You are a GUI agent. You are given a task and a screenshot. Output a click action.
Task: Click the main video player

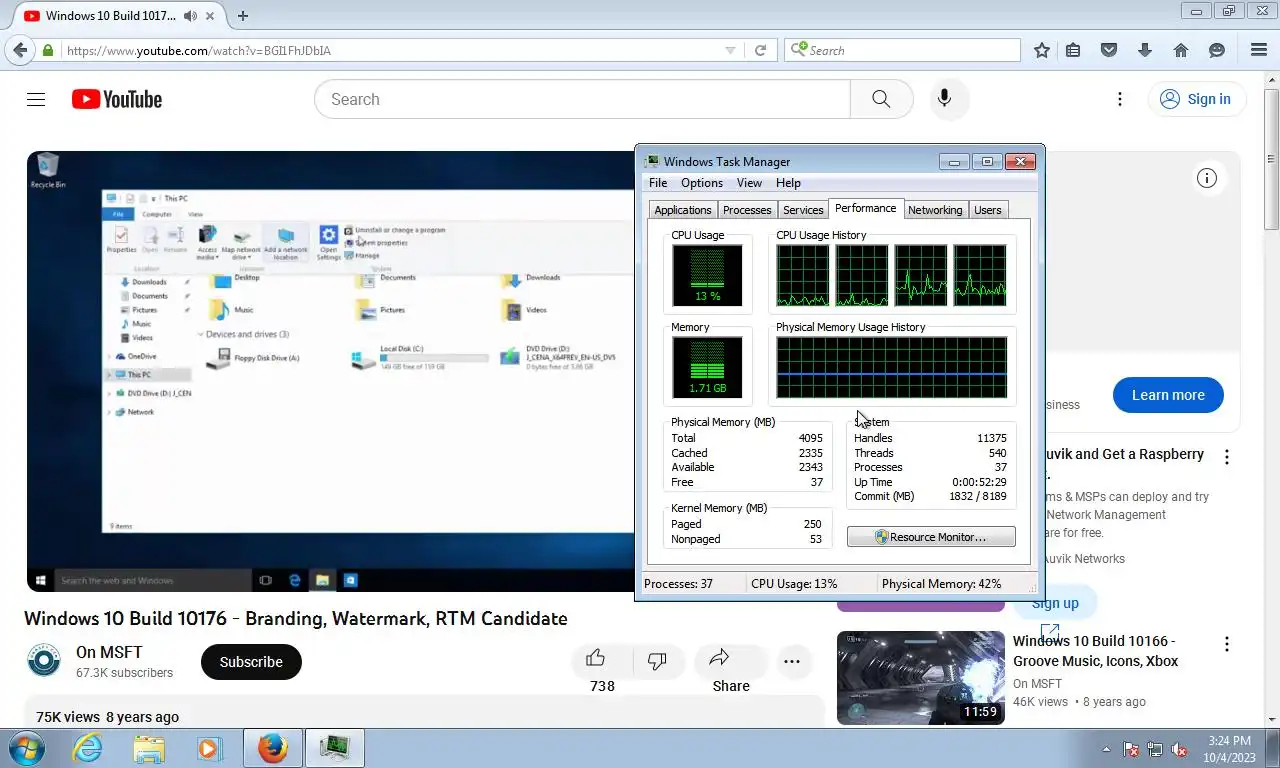pyautogui.click(x=331, y=371)
